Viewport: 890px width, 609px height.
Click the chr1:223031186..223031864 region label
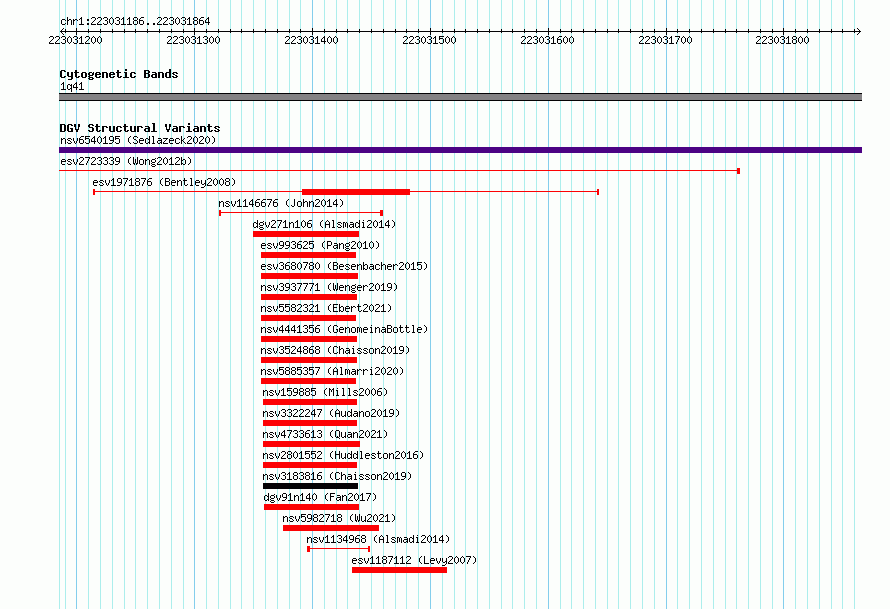pos(135,21)
